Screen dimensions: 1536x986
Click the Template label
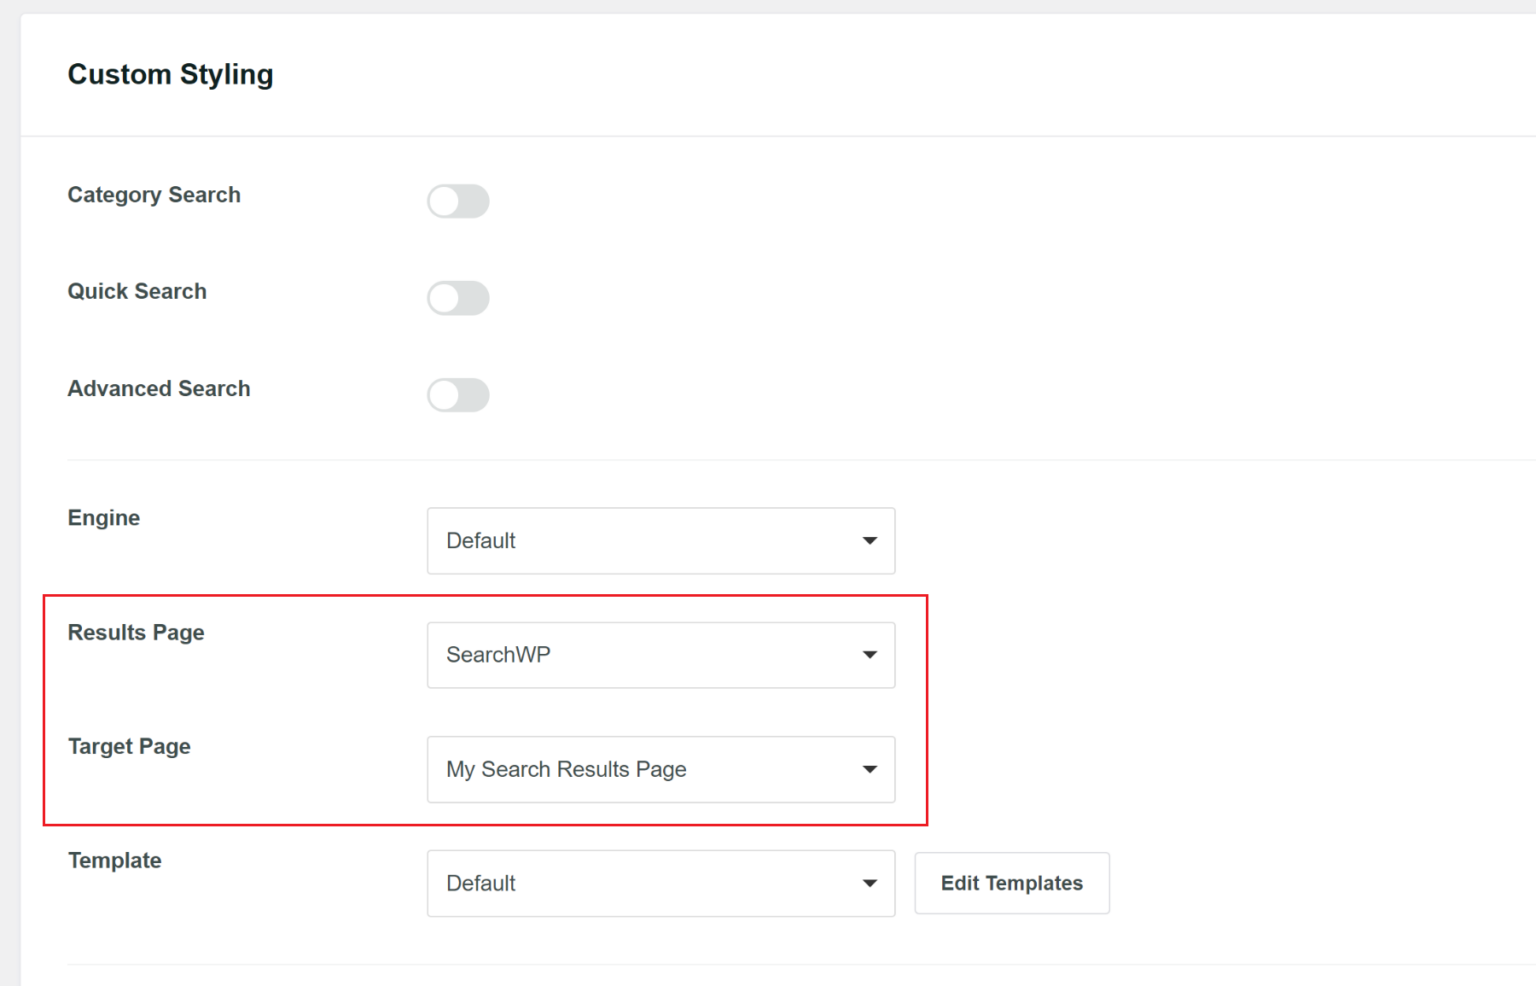coord(115,860)
